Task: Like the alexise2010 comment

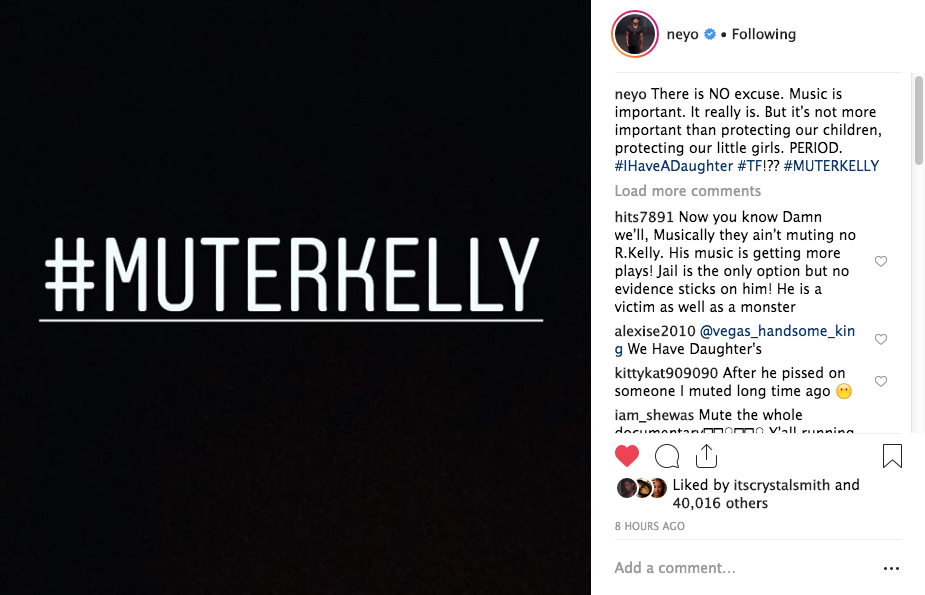Action: point(881,340)
